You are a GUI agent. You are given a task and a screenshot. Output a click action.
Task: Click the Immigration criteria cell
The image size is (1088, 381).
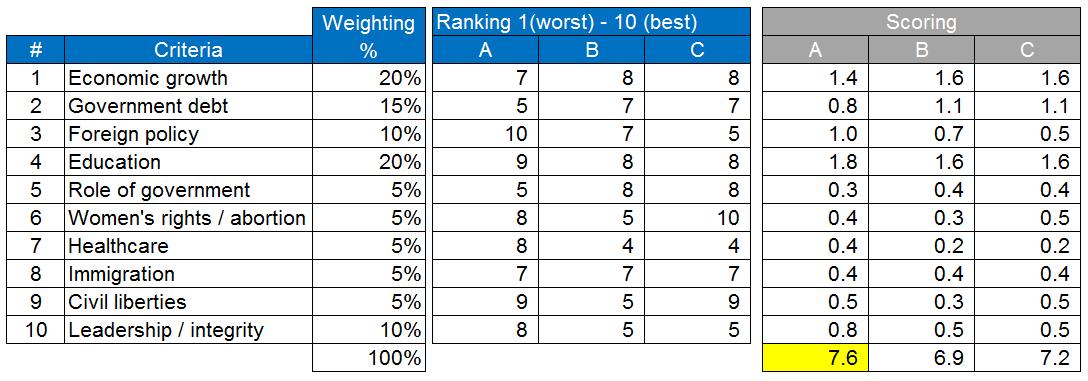188,274
